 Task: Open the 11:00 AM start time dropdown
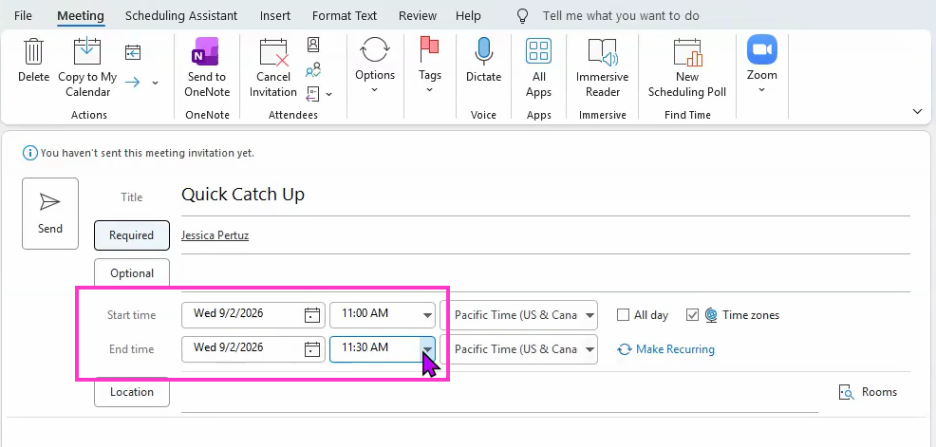point(428,316)
